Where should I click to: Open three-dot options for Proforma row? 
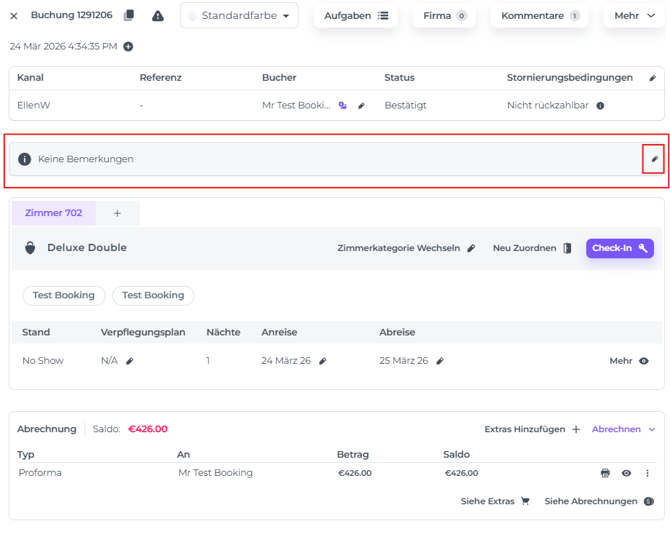click(647, 473)
